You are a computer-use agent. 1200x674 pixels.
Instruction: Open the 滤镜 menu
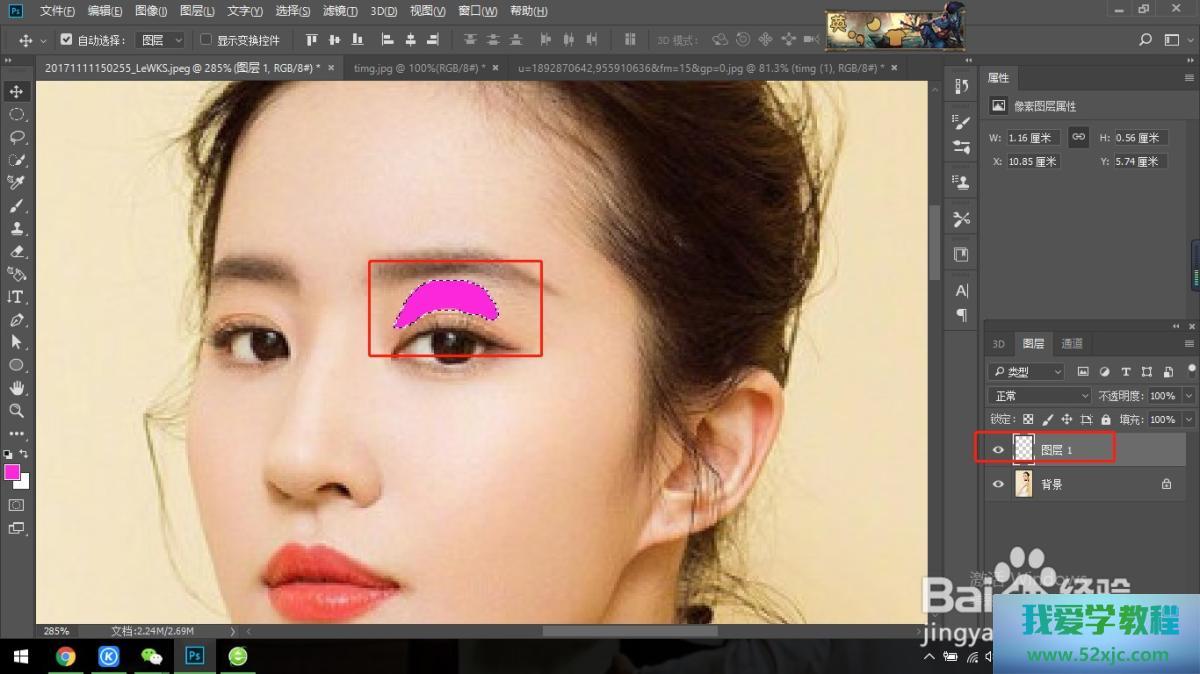[x=340, y=11]
